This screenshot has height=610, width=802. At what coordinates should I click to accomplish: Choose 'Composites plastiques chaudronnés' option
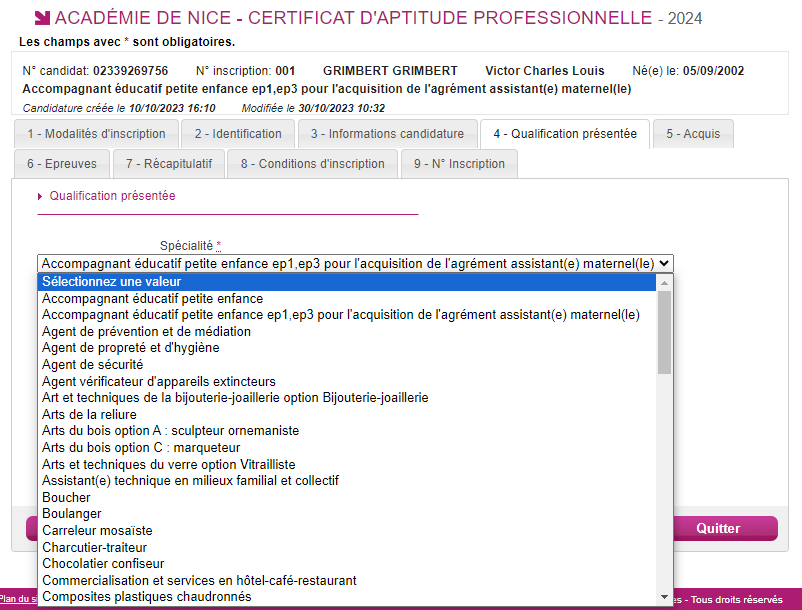(347, 597)
